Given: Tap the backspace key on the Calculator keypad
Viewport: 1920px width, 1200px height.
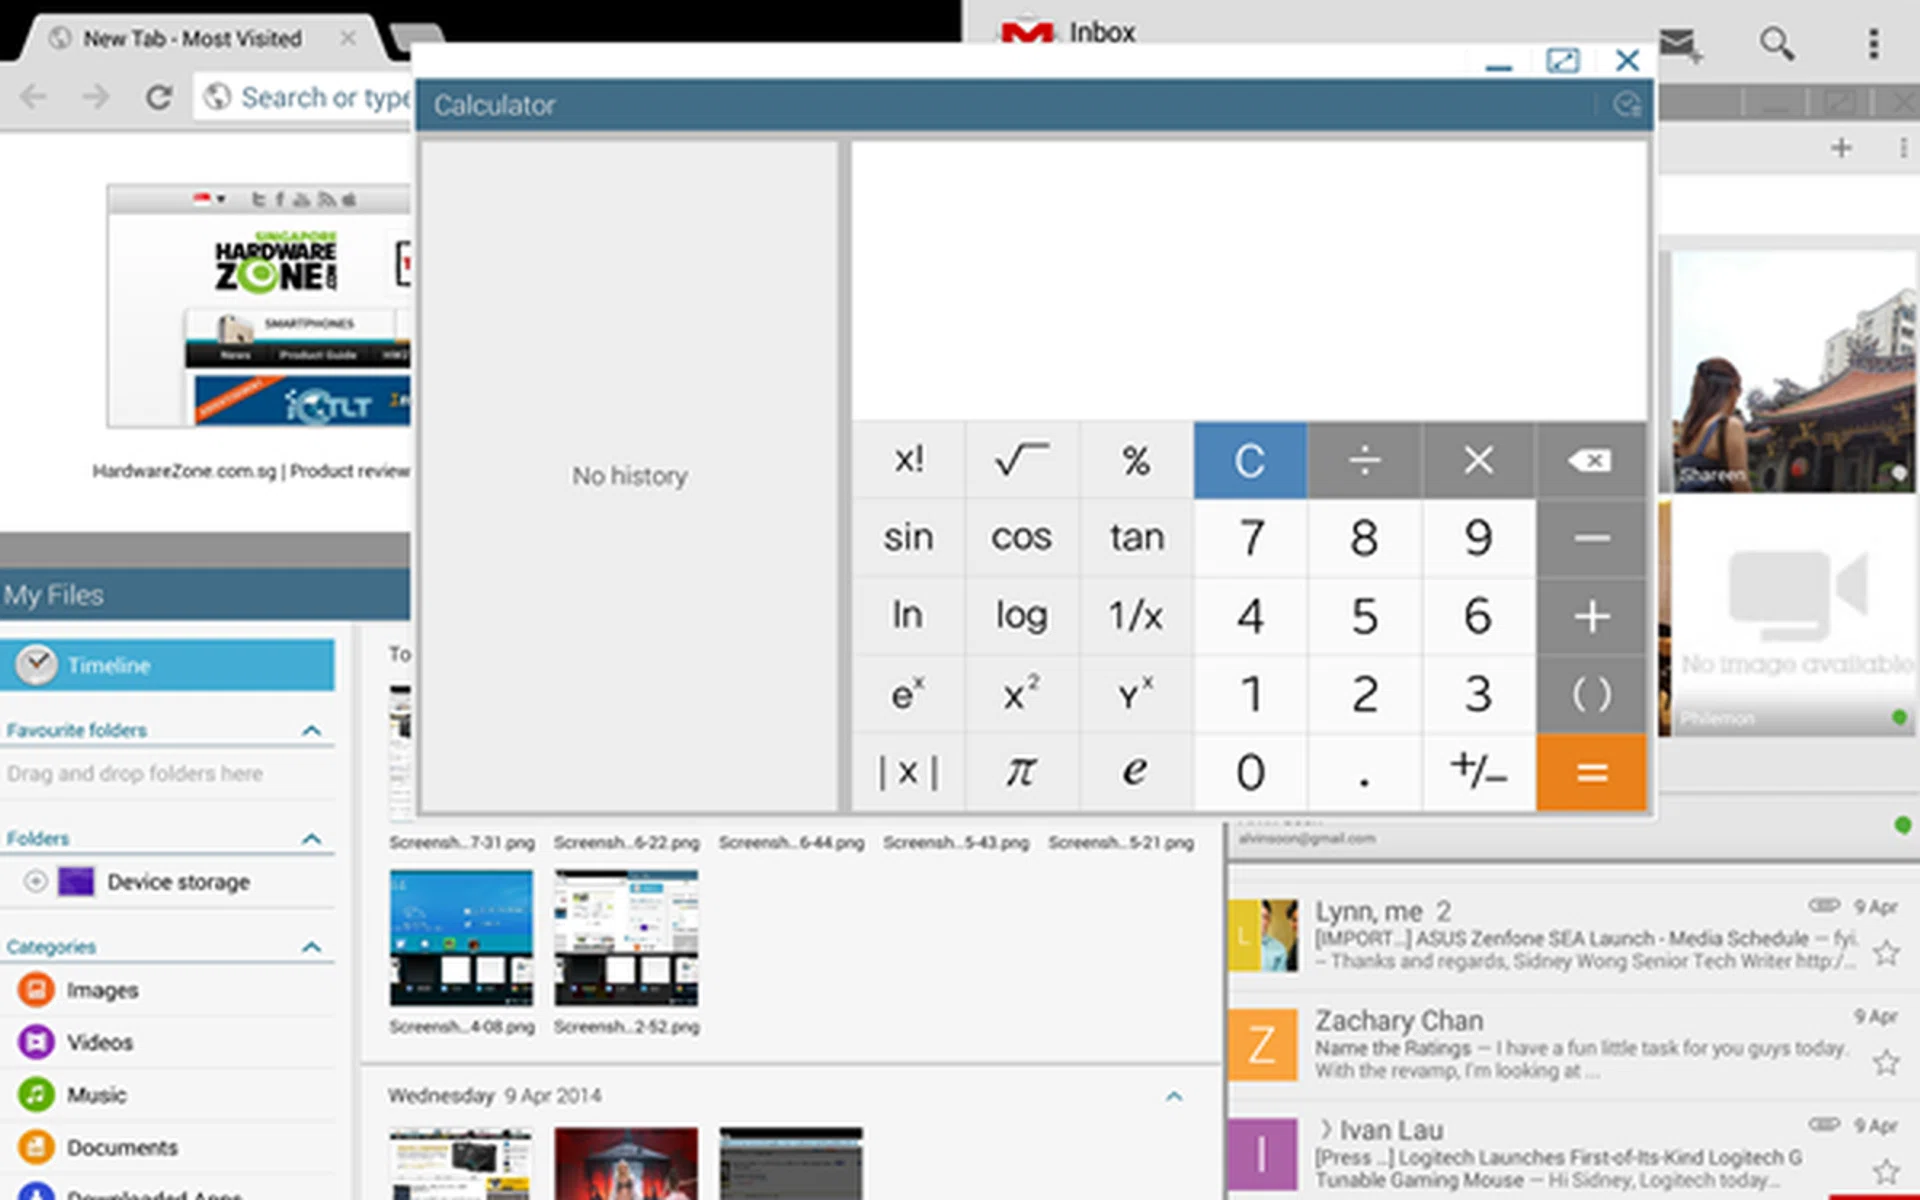Looking at the screenshot, I should (x=1590, y=460).
